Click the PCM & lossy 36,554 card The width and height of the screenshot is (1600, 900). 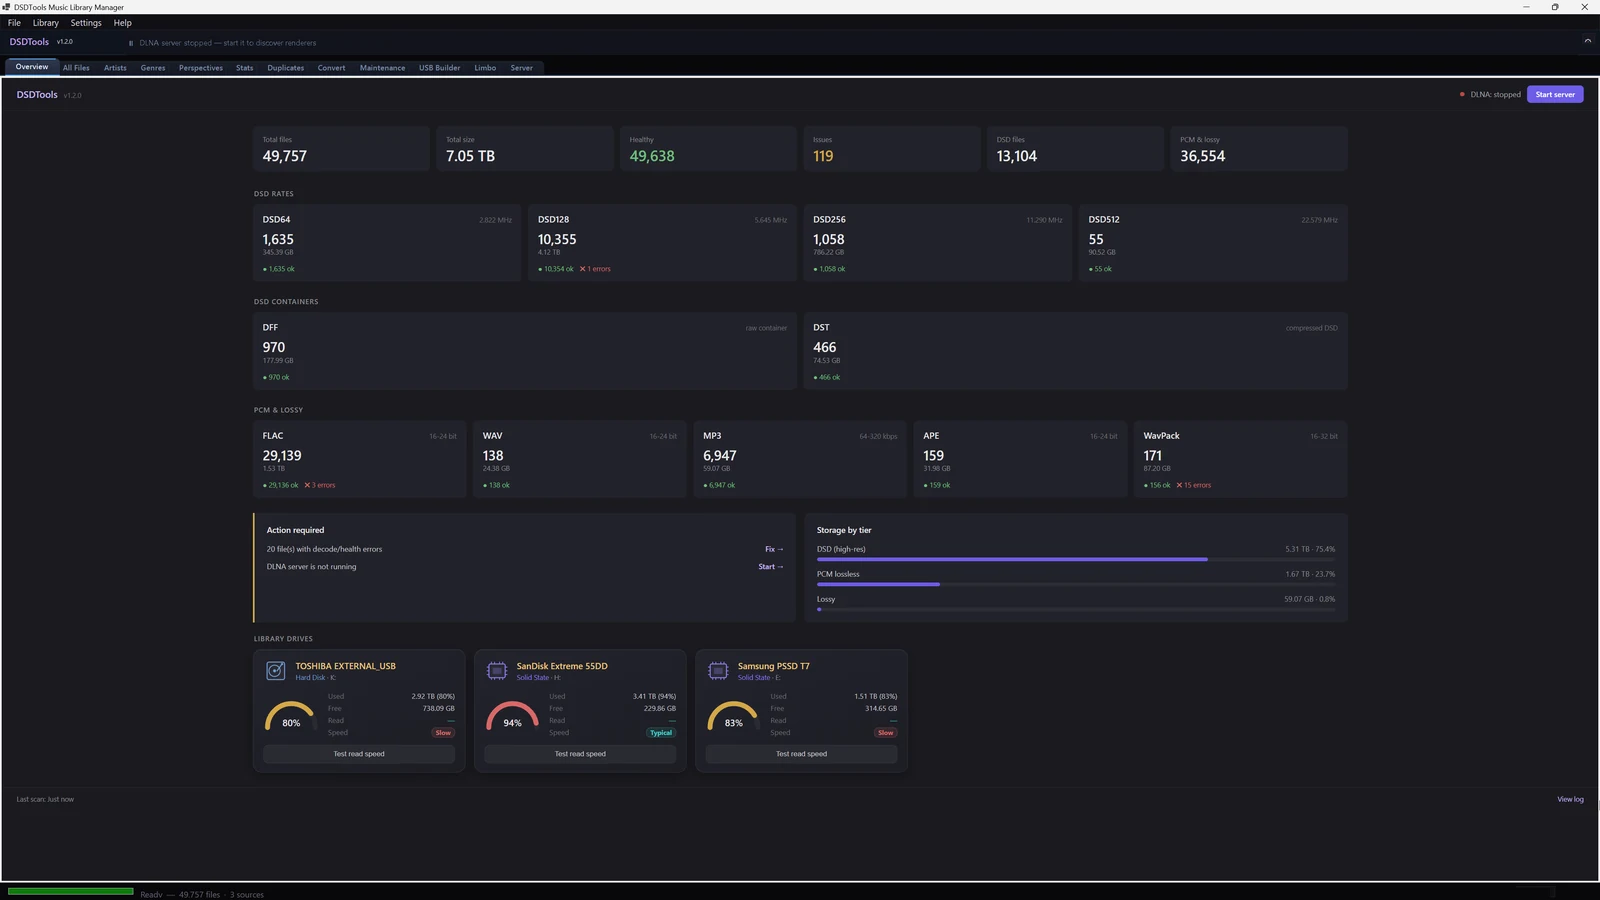coord(1260,148)
